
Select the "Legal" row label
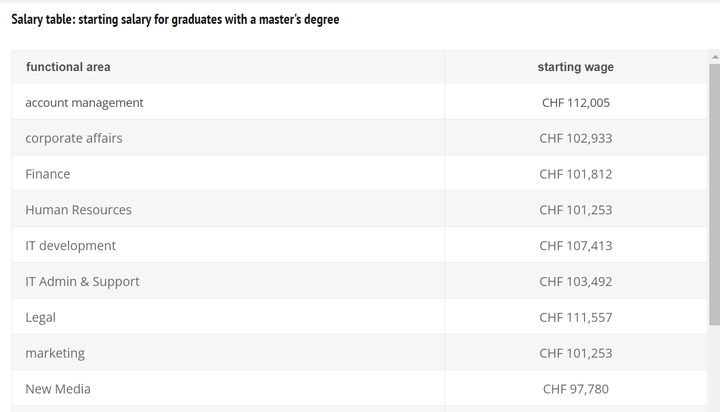click(x=40, y=317)
